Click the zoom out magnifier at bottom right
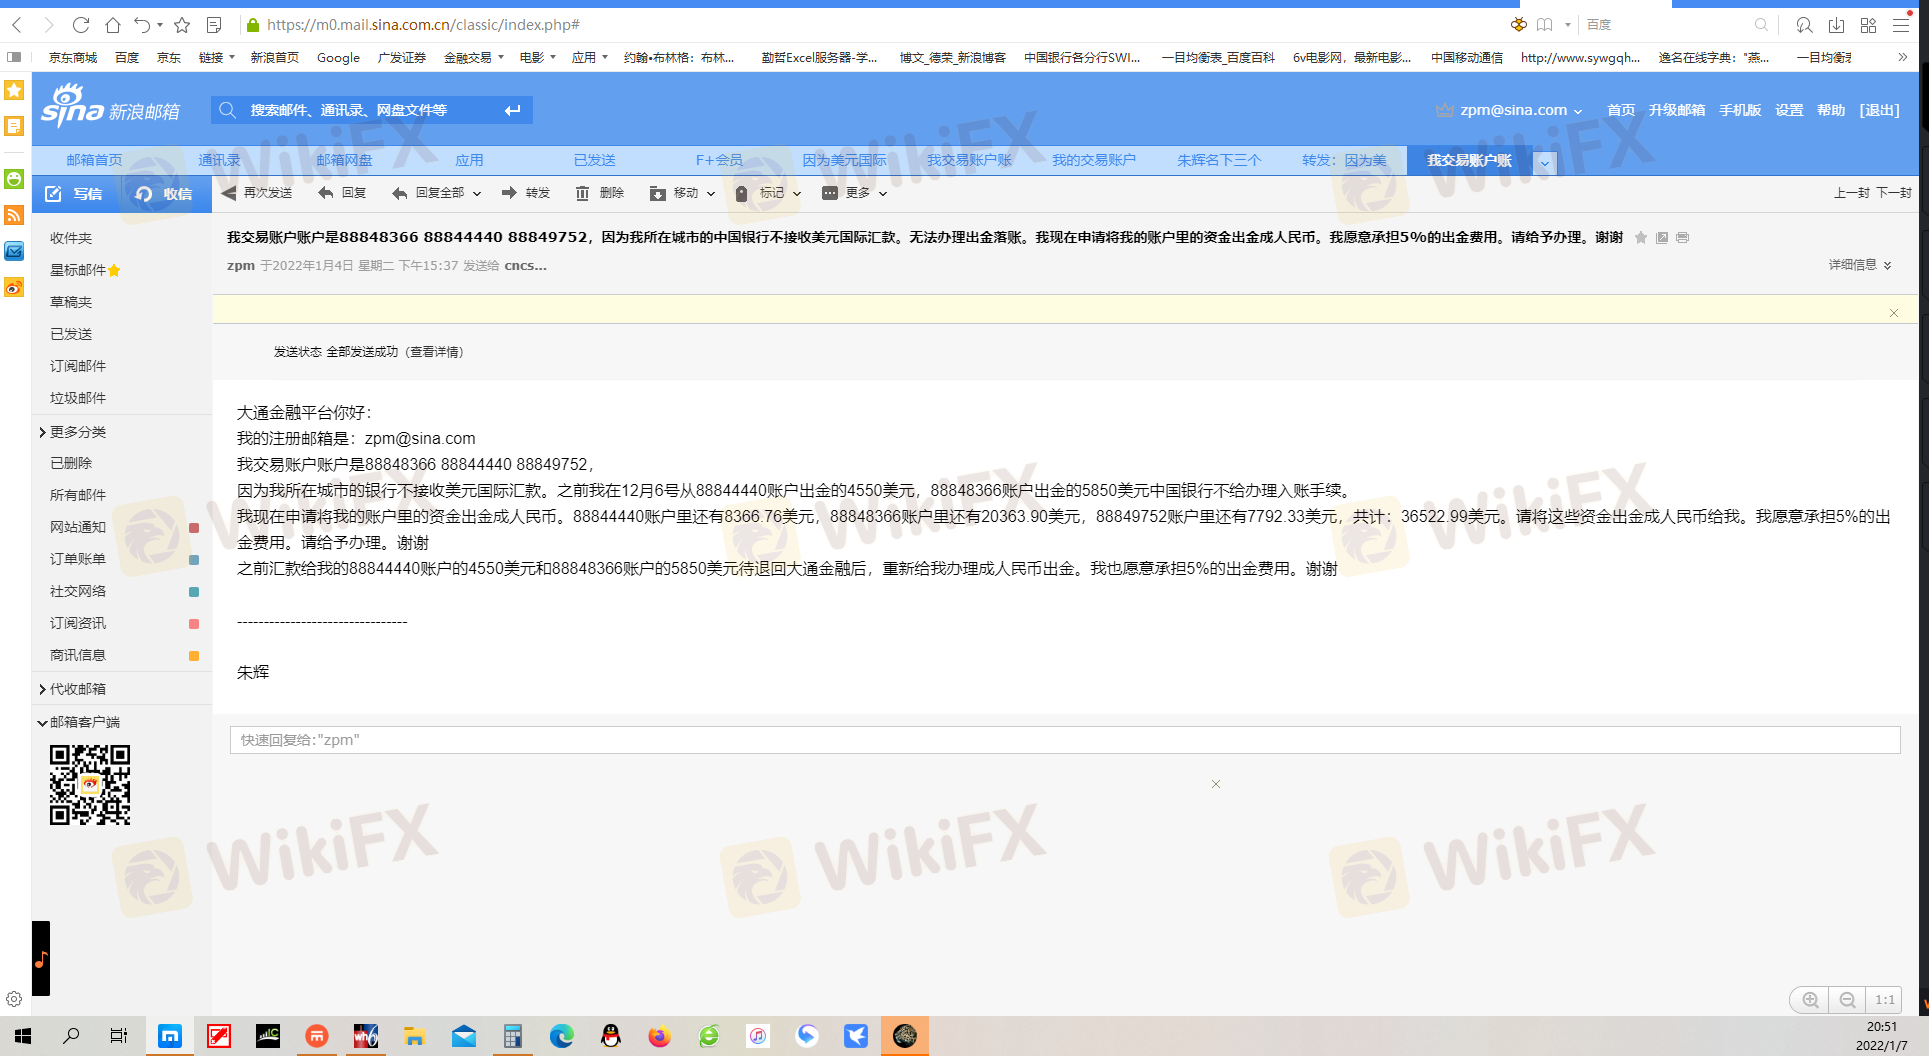Viewport: 1929px width, 1056px height. pos(1848,1000)
